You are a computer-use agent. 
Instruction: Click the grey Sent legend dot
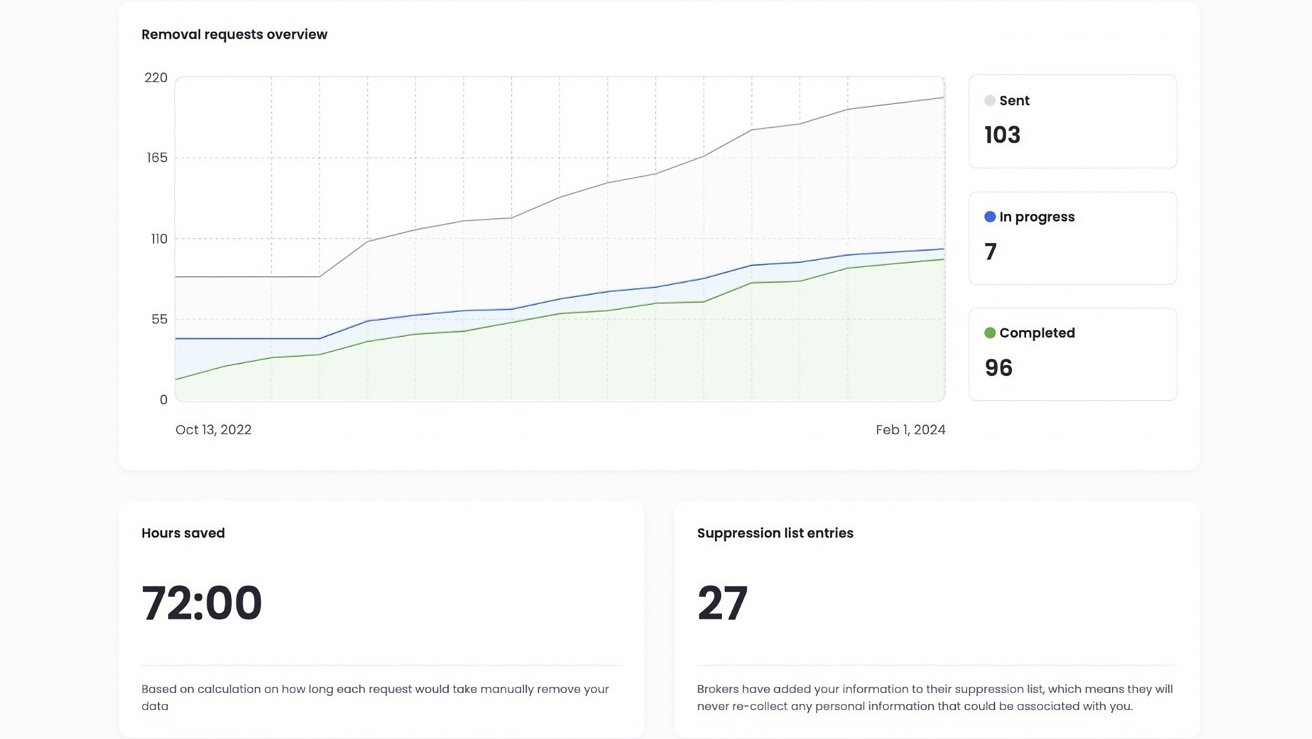point(990,101)
